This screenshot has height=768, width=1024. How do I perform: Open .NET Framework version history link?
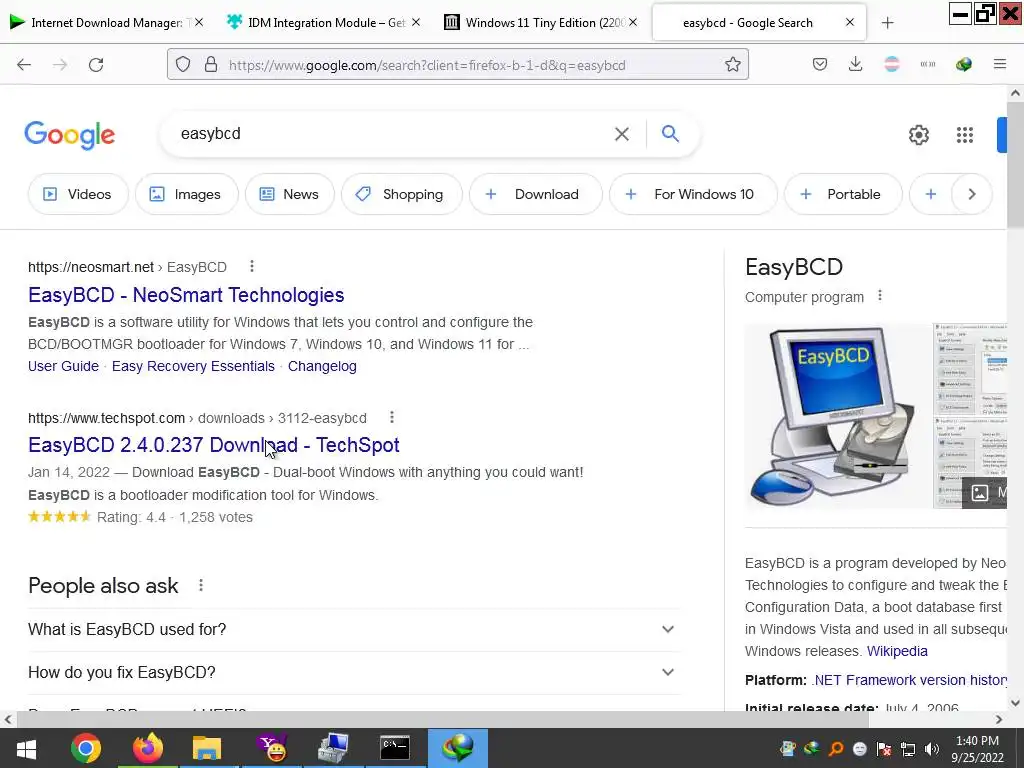[910, 680]
